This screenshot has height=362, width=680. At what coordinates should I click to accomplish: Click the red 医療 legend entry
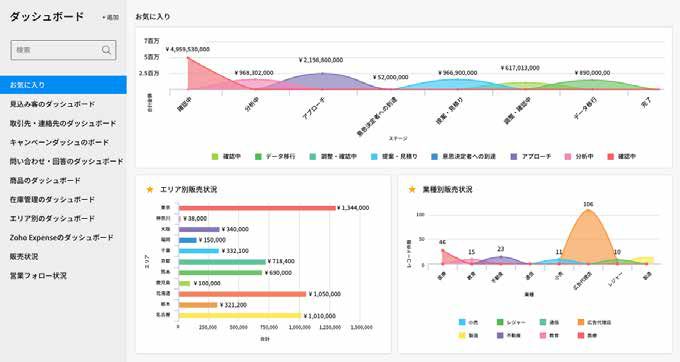(x=587, y=335)
